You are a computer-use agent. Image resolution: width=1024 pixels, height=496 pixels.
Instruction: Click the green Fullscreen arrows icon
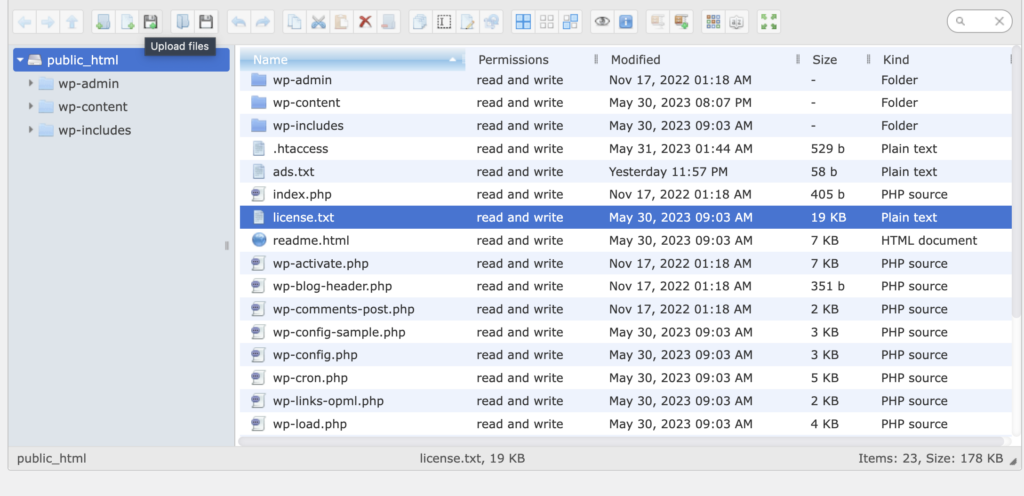pos(769,22)
